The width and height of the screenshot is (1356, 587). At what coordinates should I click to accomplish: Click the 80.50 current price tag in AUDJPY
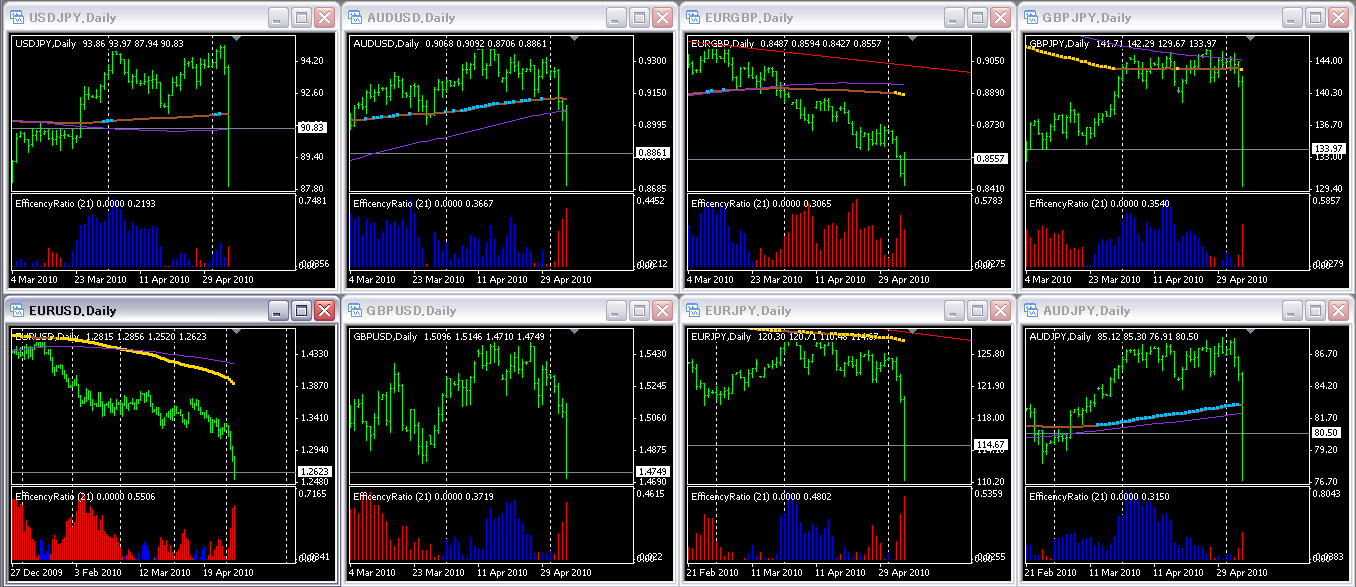point(1325,432)
